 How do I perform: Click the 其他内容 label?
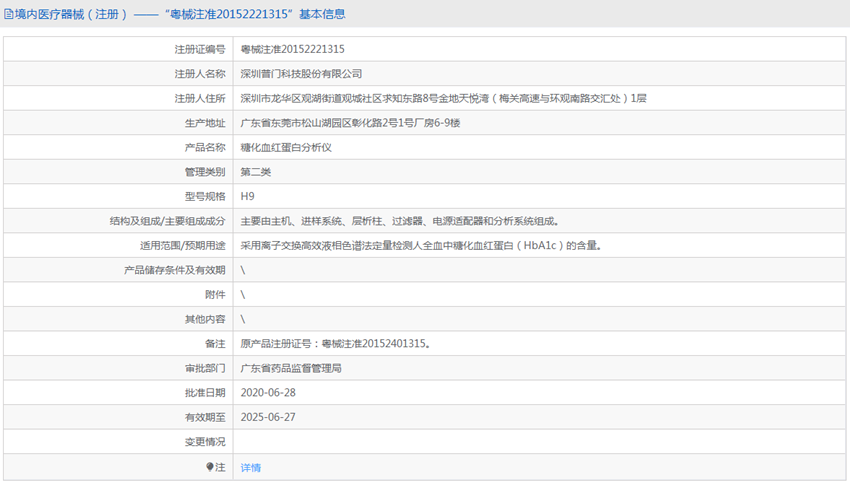(205, 319)
